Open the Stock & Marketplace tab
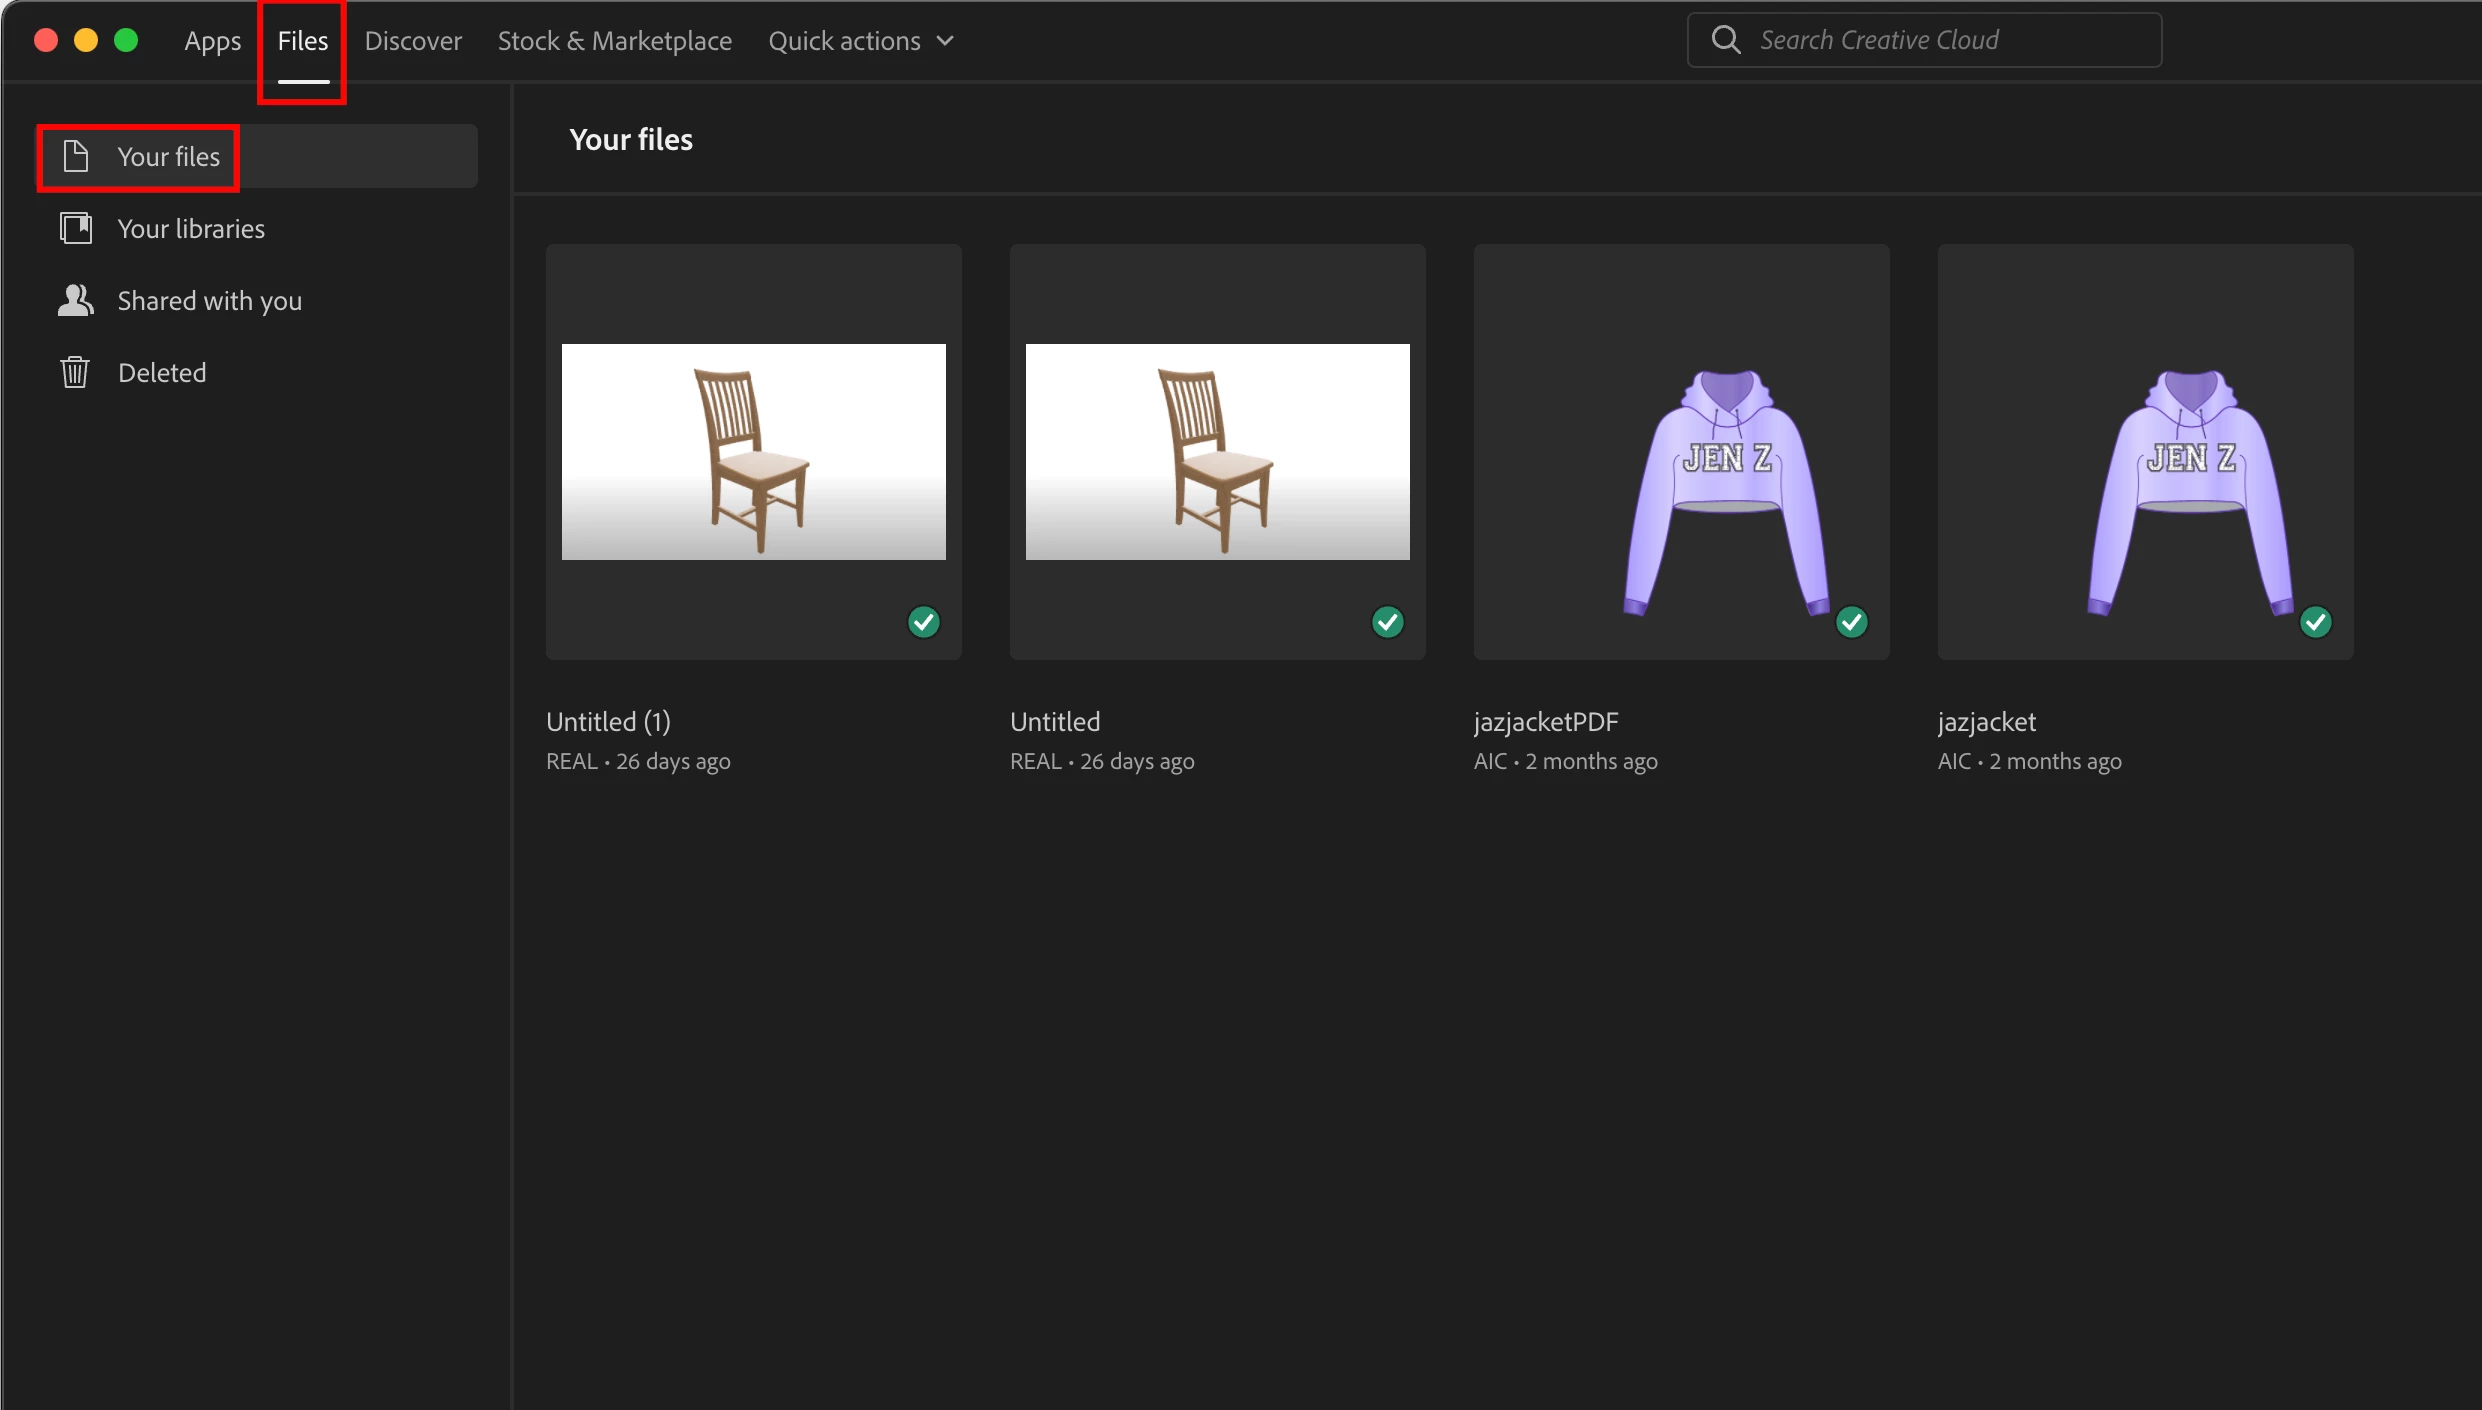The image size is (2482, 1410). (x=614, y=41)
